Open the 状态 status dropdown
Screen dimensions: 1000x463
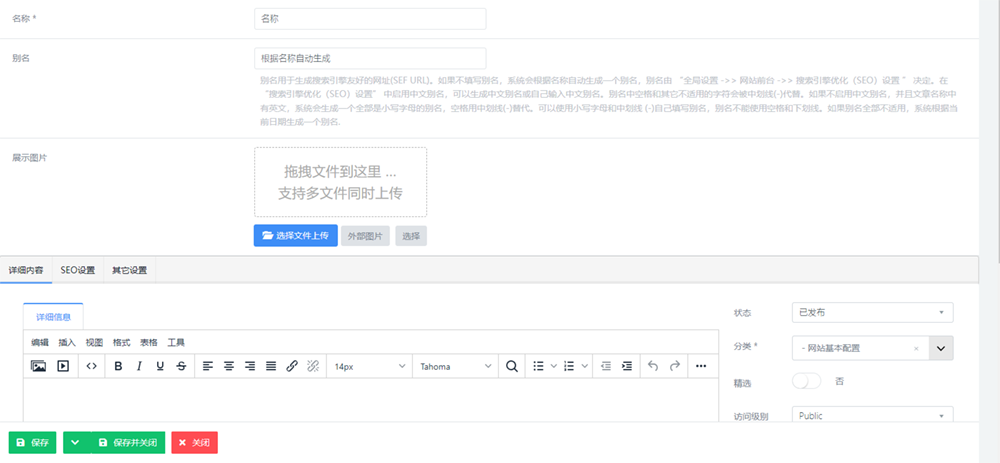tap(871, 313)
